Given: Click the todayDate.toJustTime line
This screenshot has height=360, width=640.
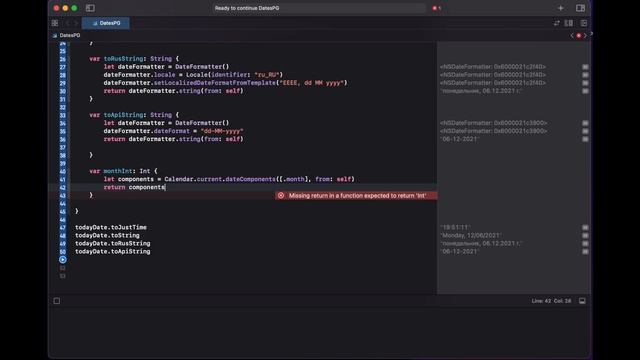Looking at the screenshot, I should pos(111,227).
